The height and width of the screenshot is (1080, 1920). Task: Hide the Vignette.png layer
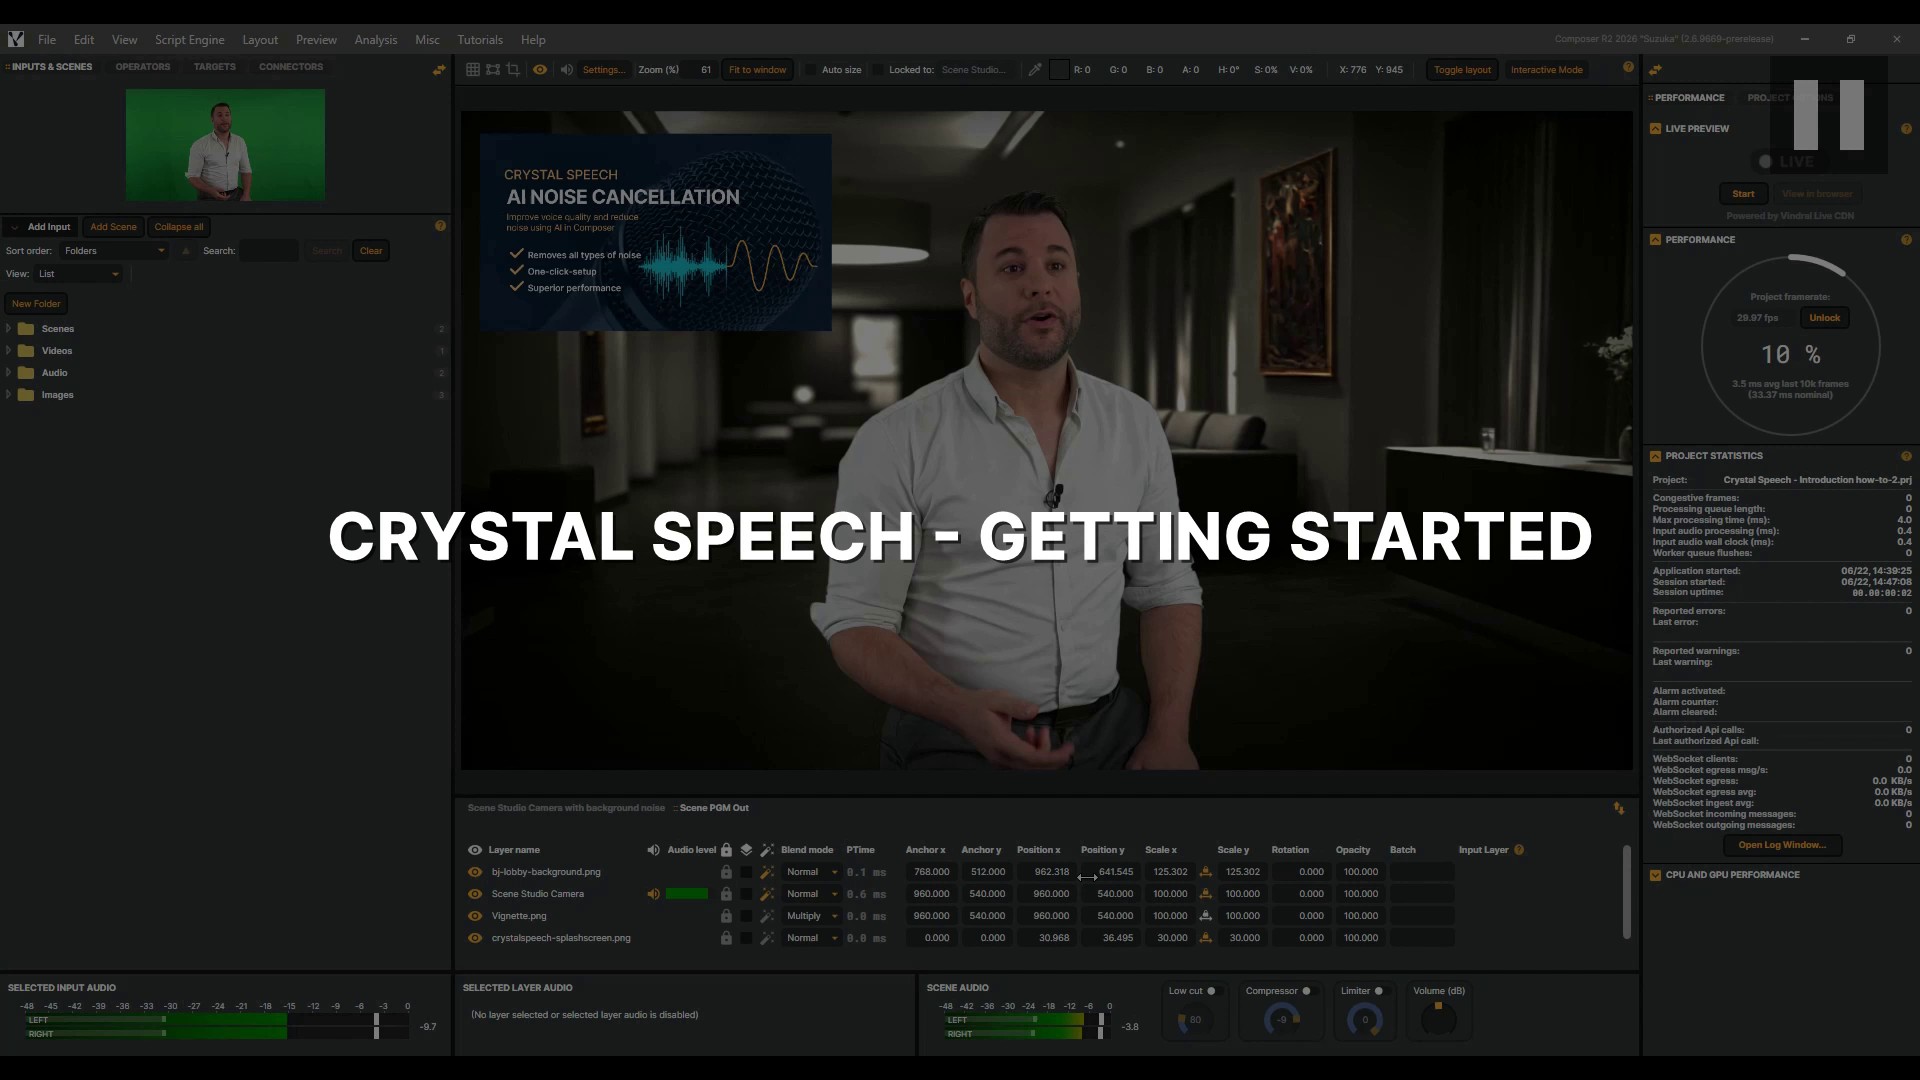475,916
